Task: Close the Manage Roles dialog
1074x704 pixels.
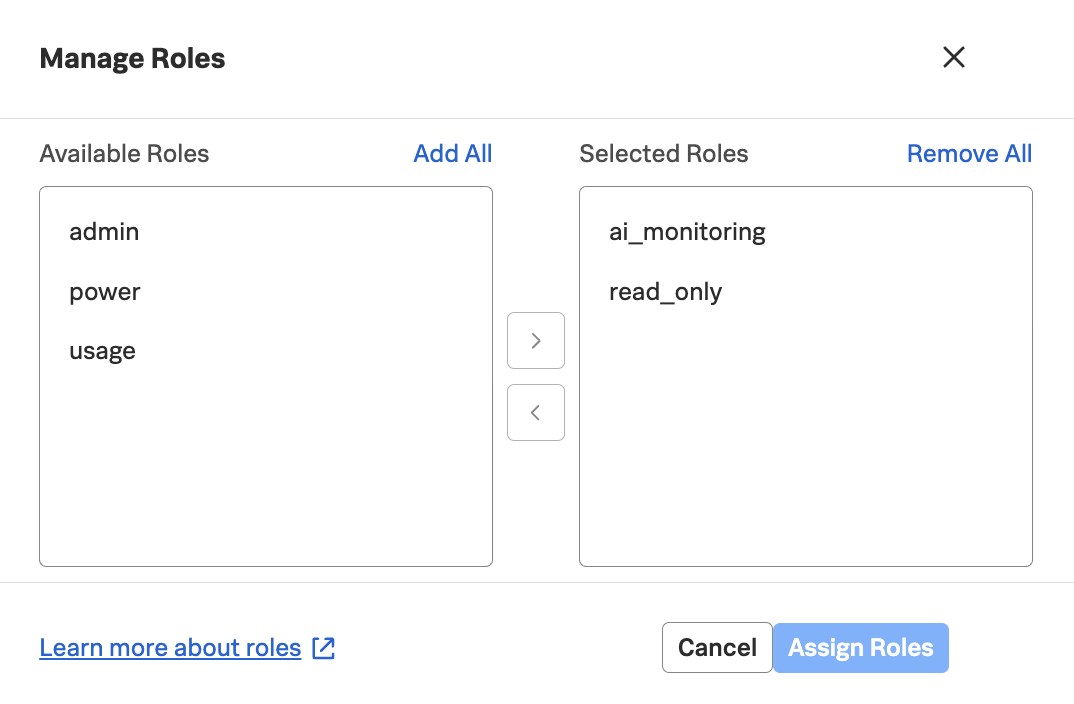Action: [x=953, y=58]
